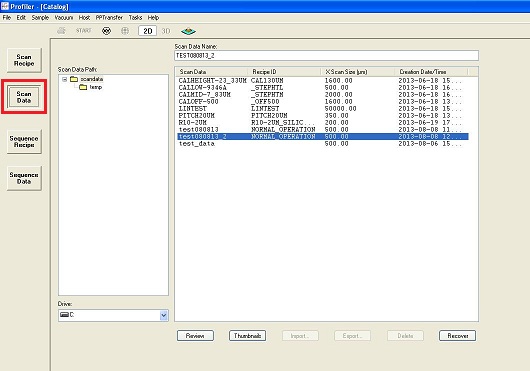Select the CALHEIGHT-23_33UM scan row

click(323, 81)
